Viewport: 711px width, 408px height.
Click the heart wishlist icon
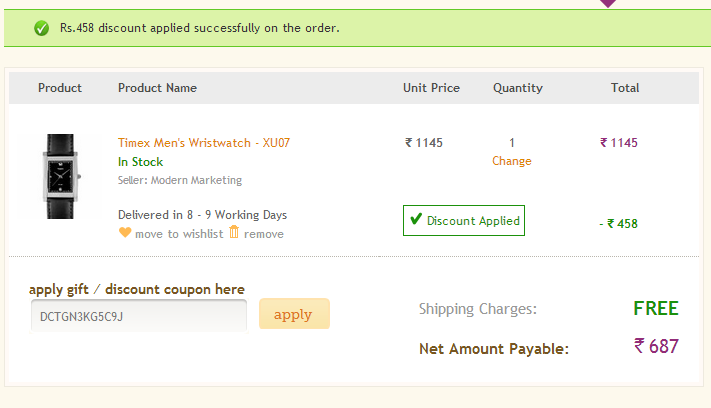[125, 233]
